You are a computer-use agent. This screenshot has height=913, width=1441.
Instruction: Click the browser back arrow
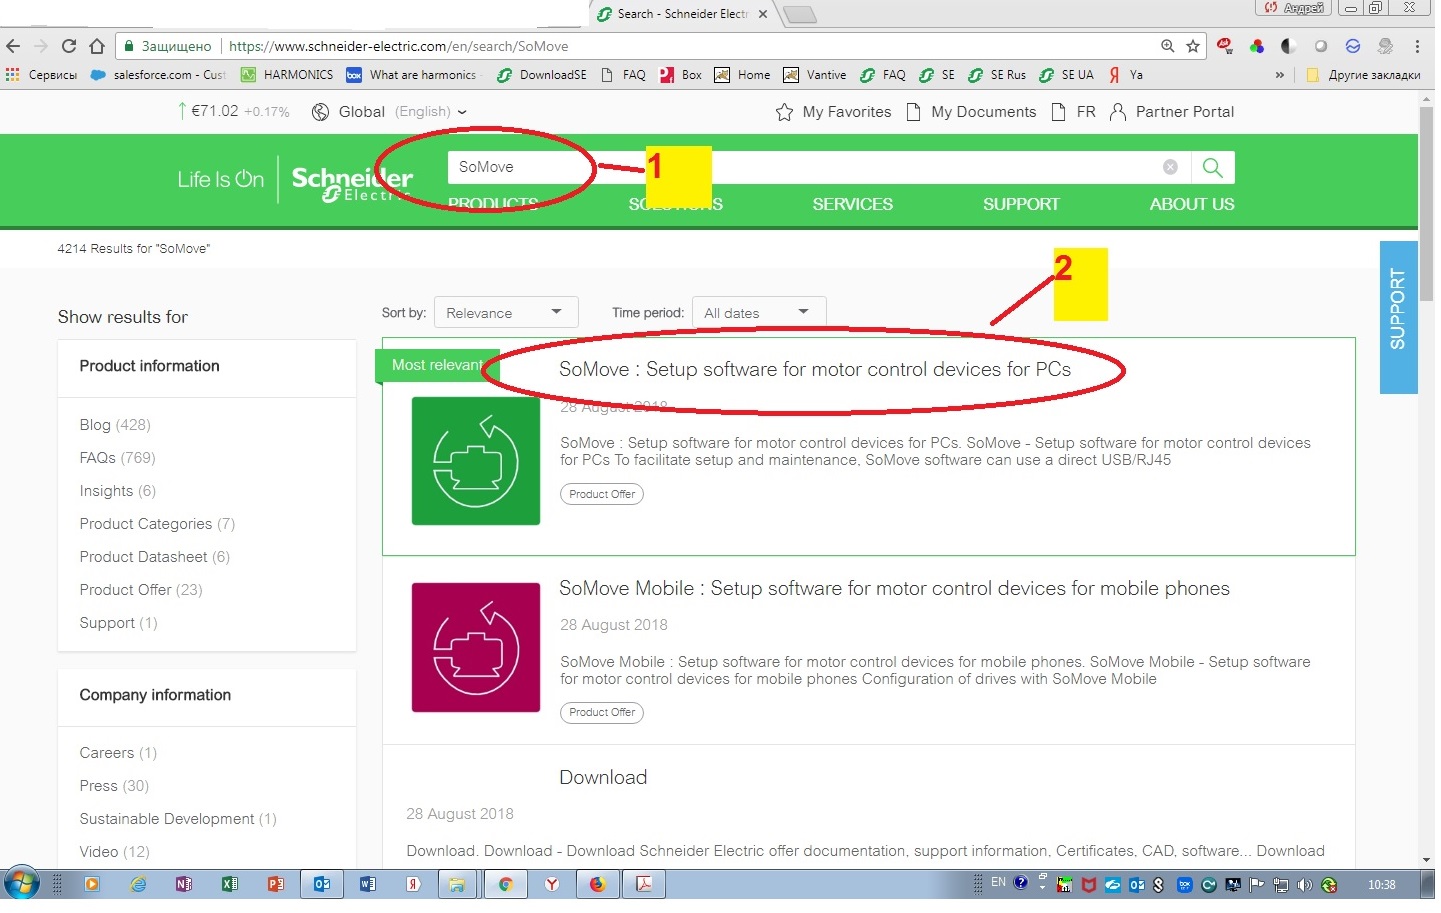coord(13,46)
